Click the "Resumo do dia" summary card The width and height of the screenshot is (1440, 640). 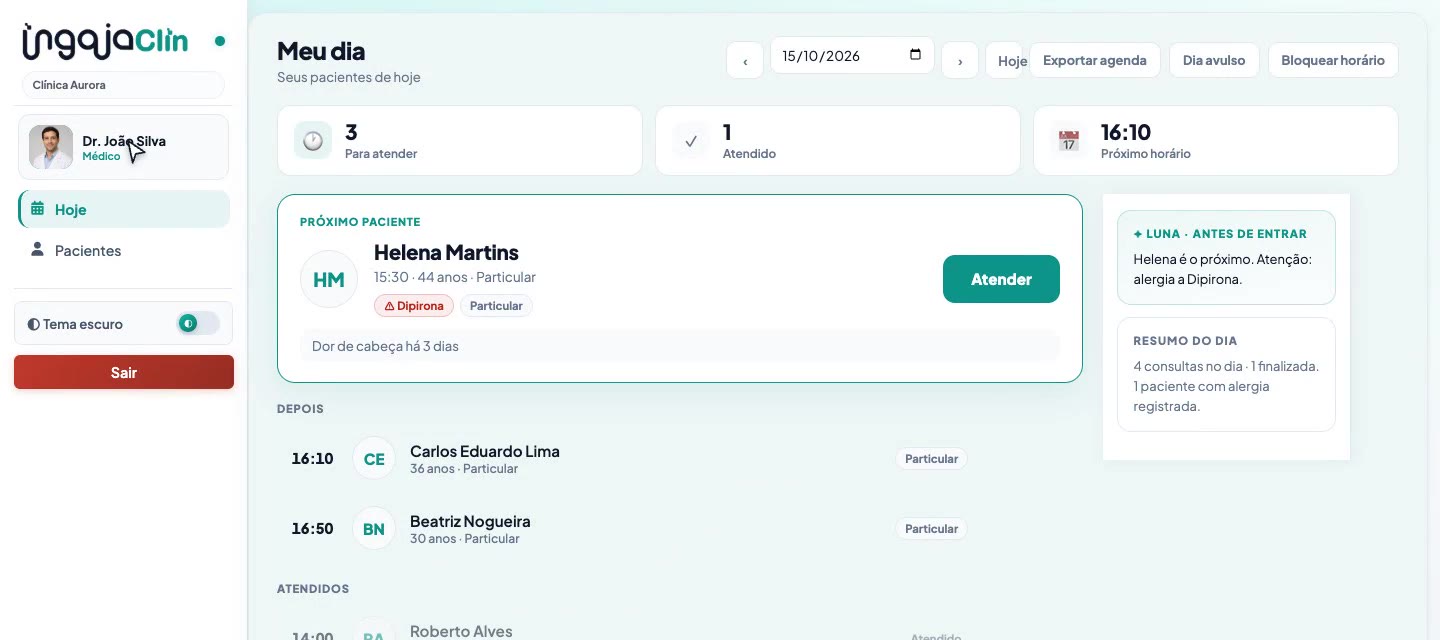(x=1226, y=374)
